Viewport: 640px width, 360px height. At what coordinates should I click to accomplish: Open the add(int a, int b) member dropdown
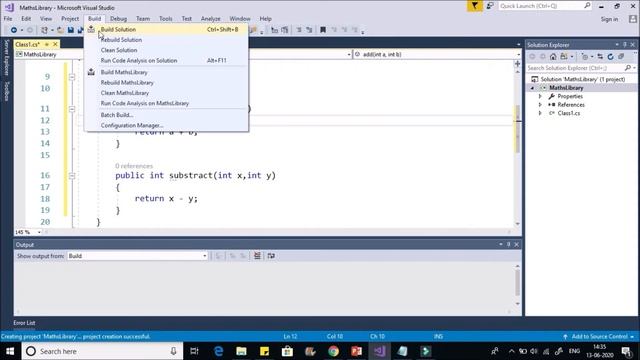(x=437, y=54)
